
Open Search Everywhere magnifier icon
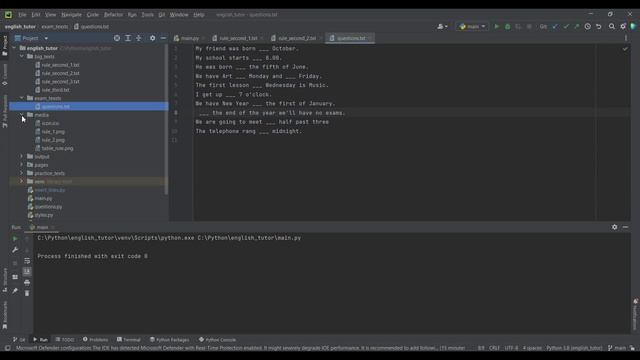(x=612, y=27)
